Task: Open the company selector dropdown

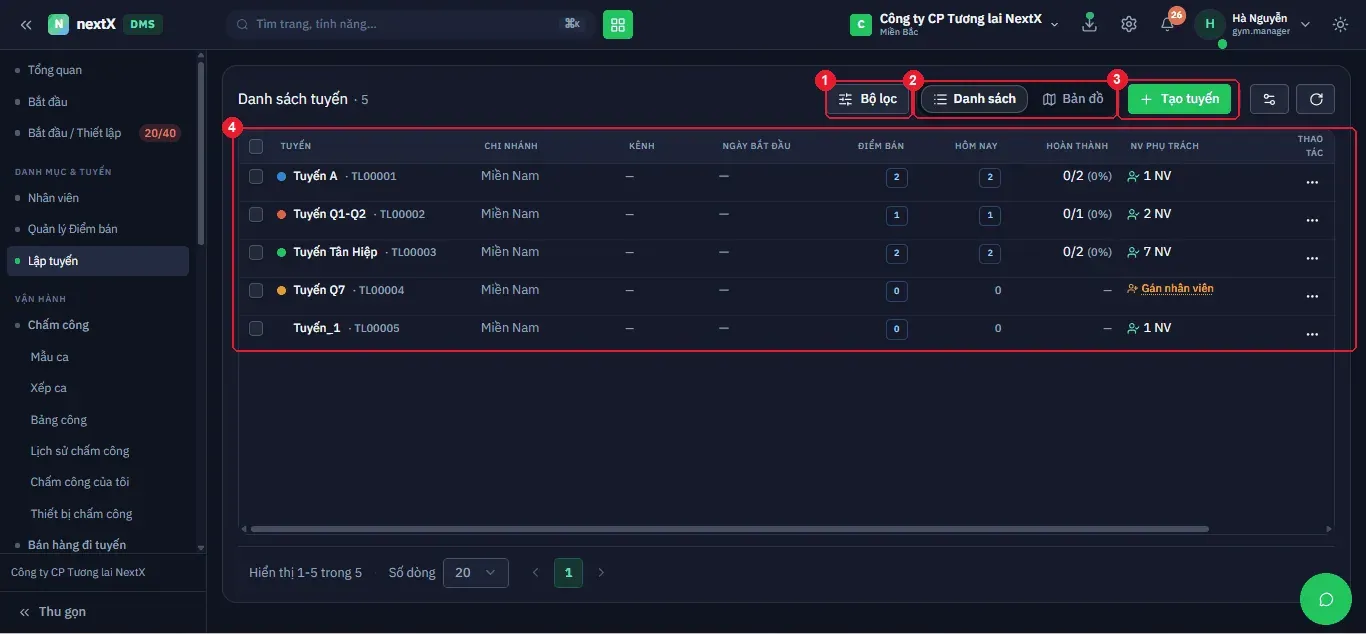Action: [954, 24]
